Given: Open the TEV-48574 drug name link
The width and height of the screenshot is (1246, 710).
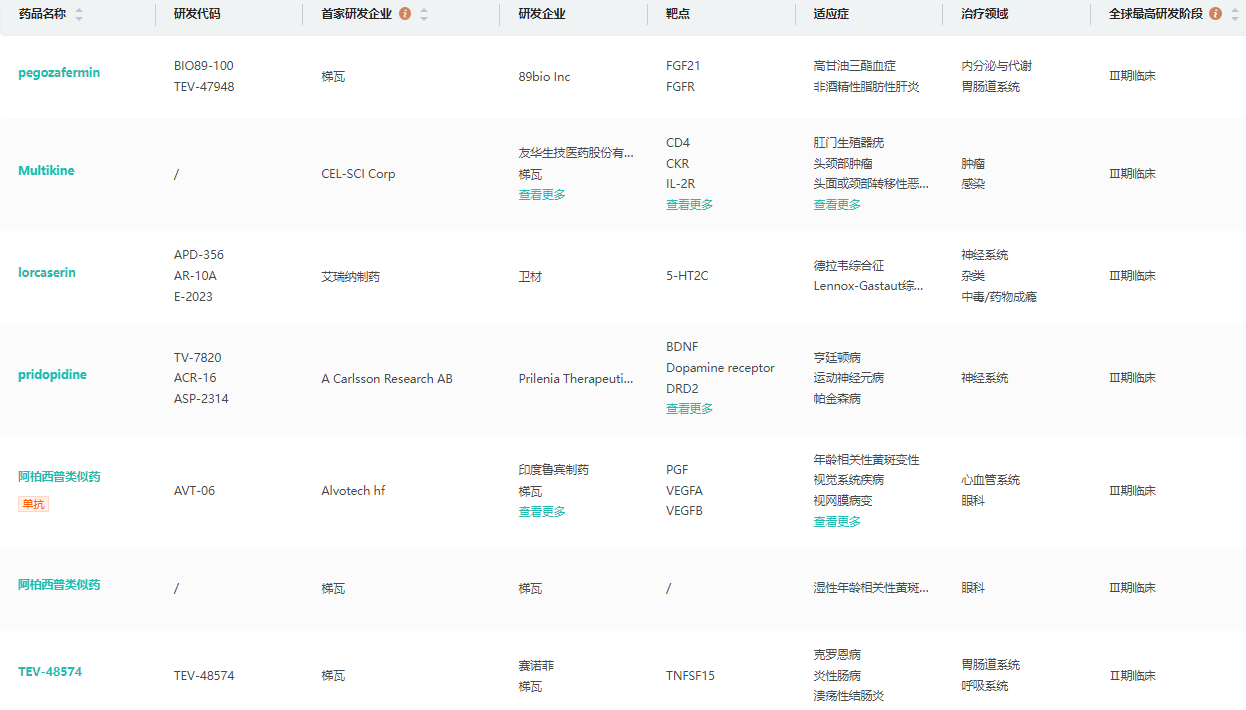Looking at the screenshot, I should (50, 672).
